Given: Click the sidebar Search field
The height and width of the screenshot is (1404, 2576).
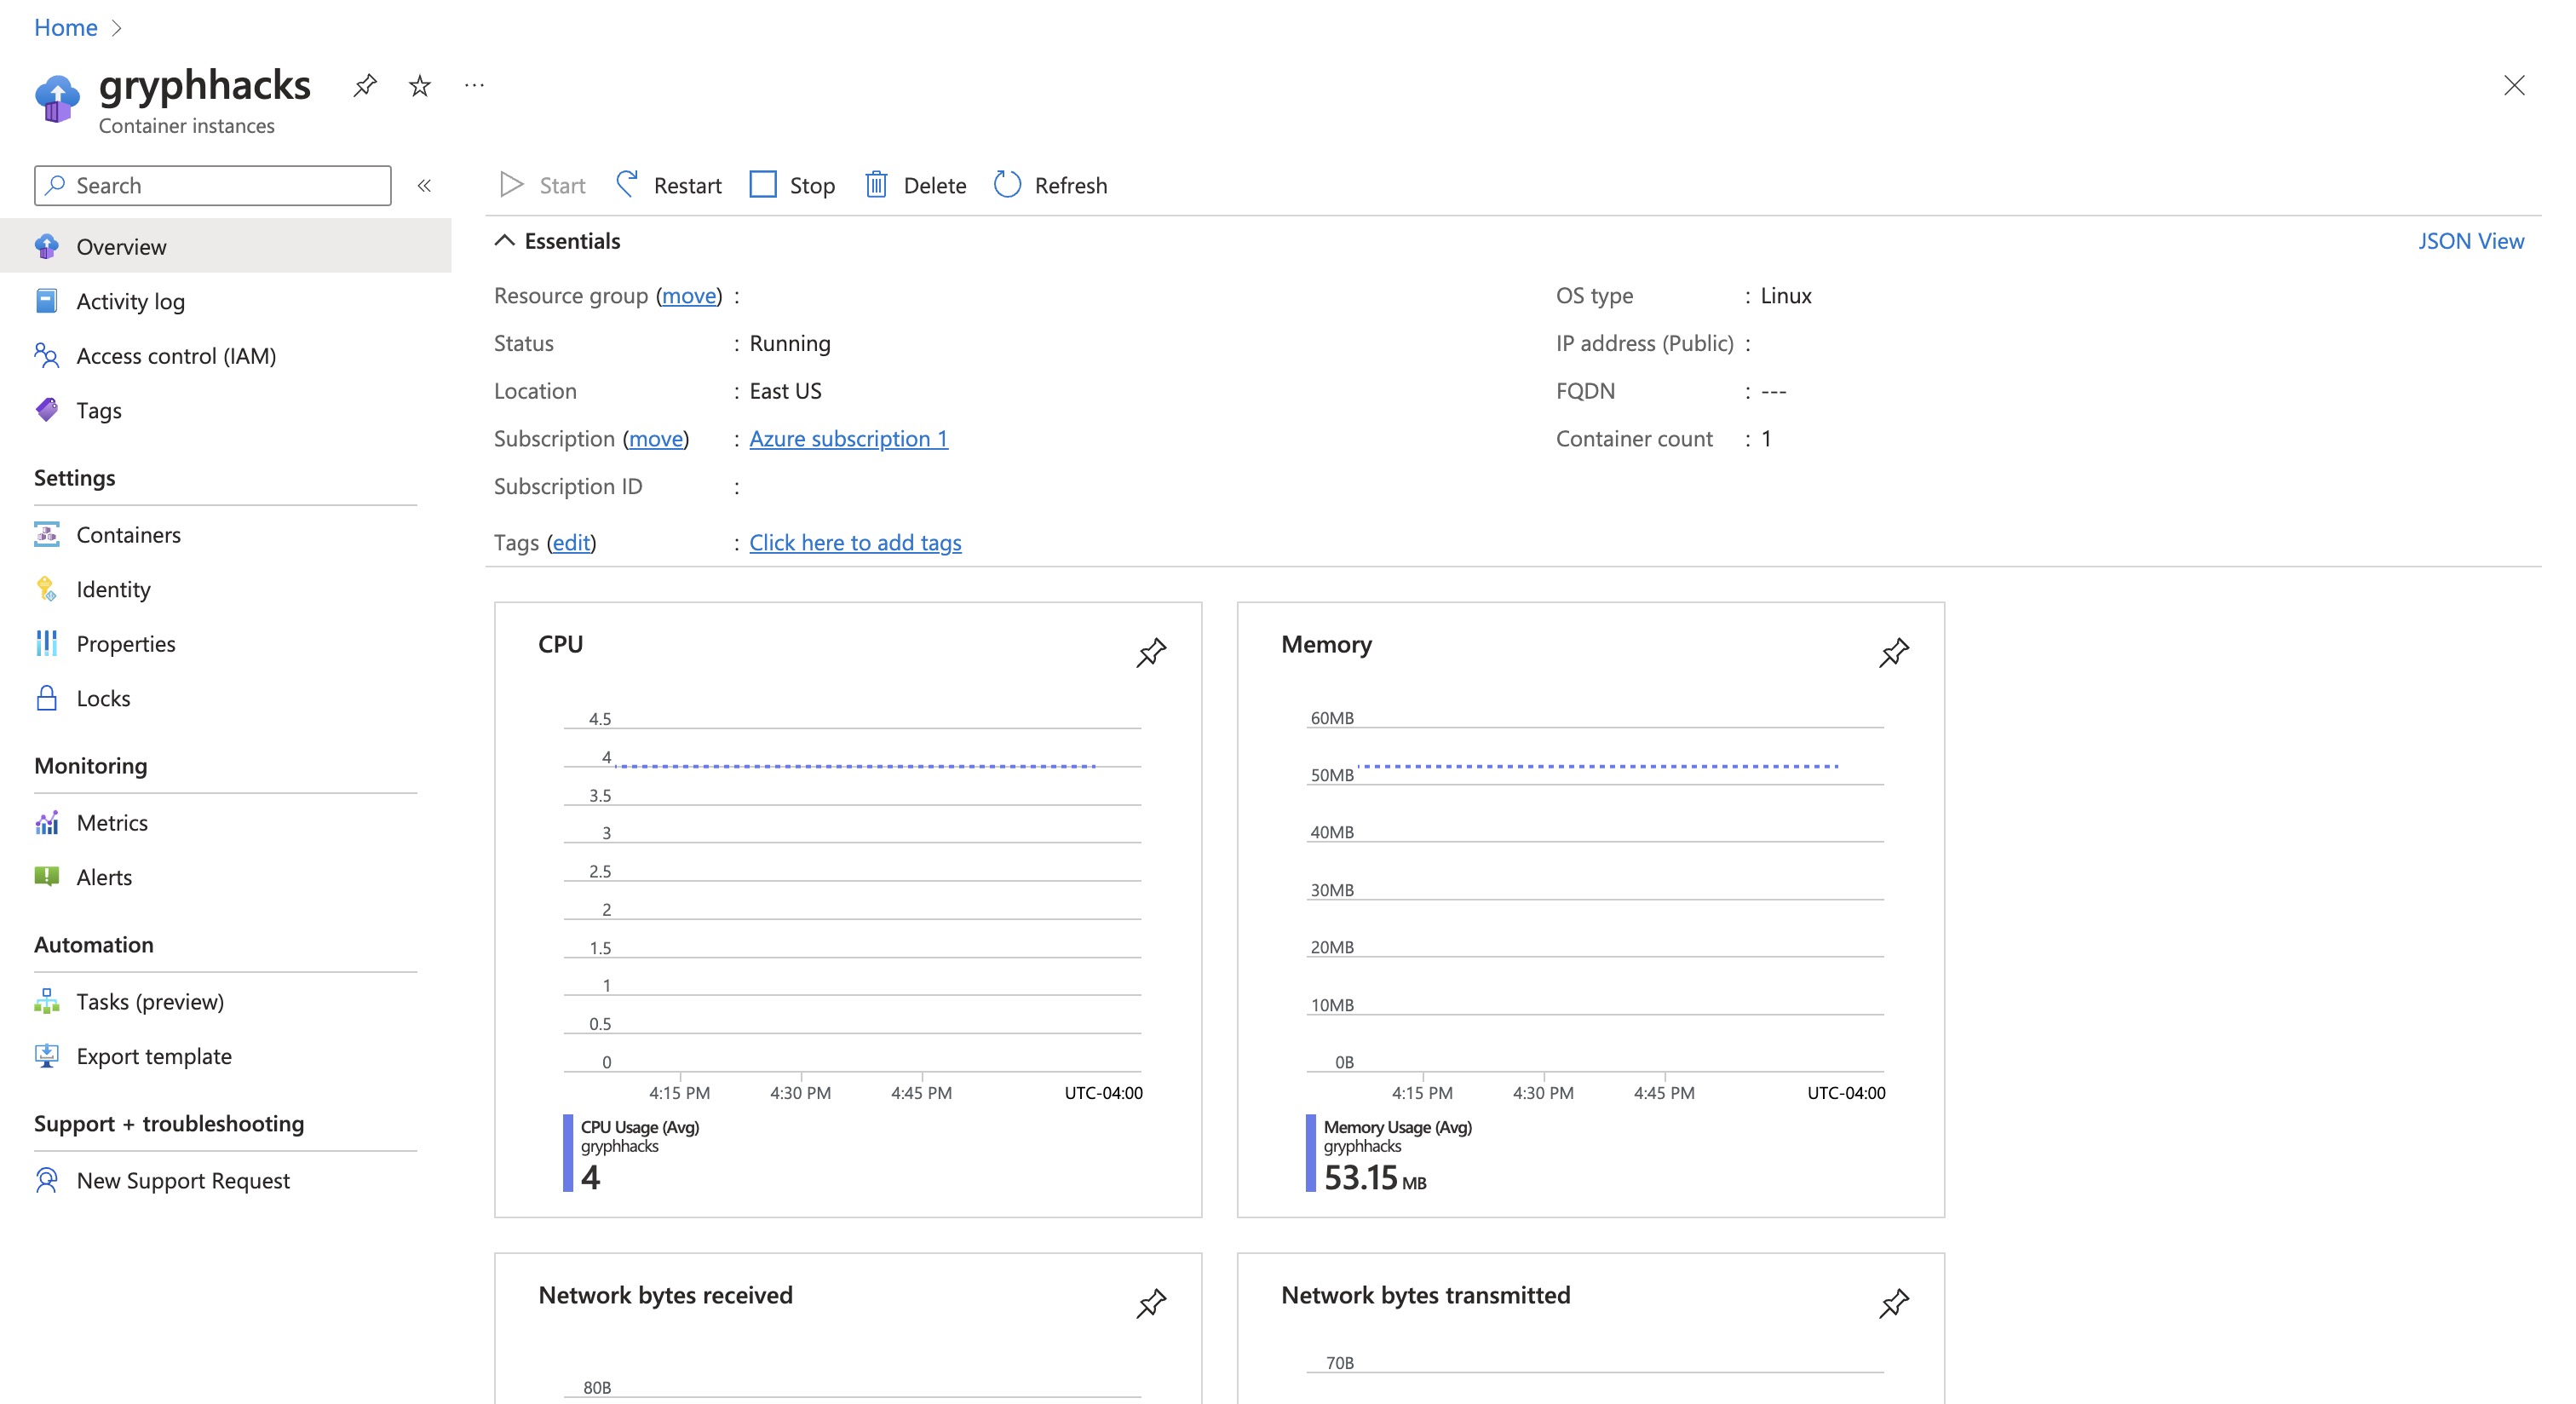Looking at the screenshot, I should pos(212,185).
